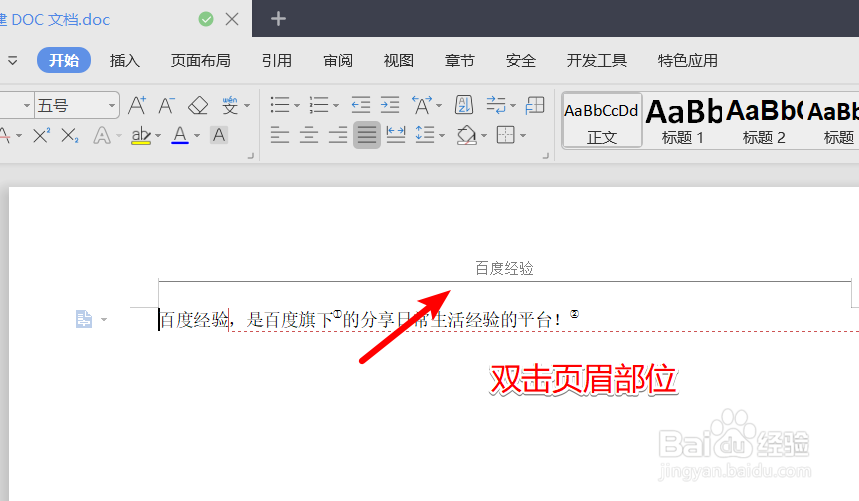The width and height of the screenshot is (859, 501).
Task: Click the paragraph layout icon left of text
Action: point(84,319)
